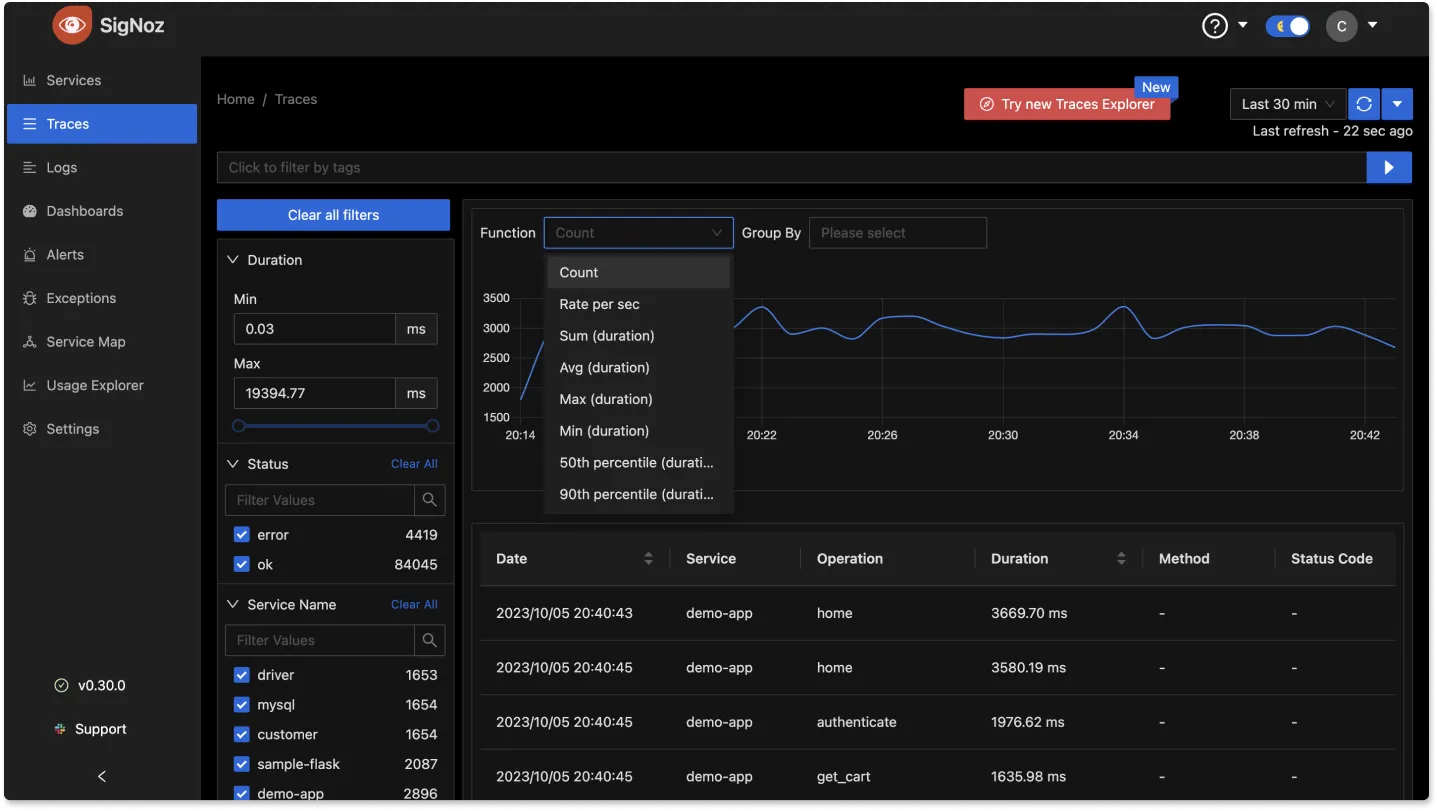Toggle dark/light theme switch
Viewport: 1437px width, 811px height.
click(1288, 26)
